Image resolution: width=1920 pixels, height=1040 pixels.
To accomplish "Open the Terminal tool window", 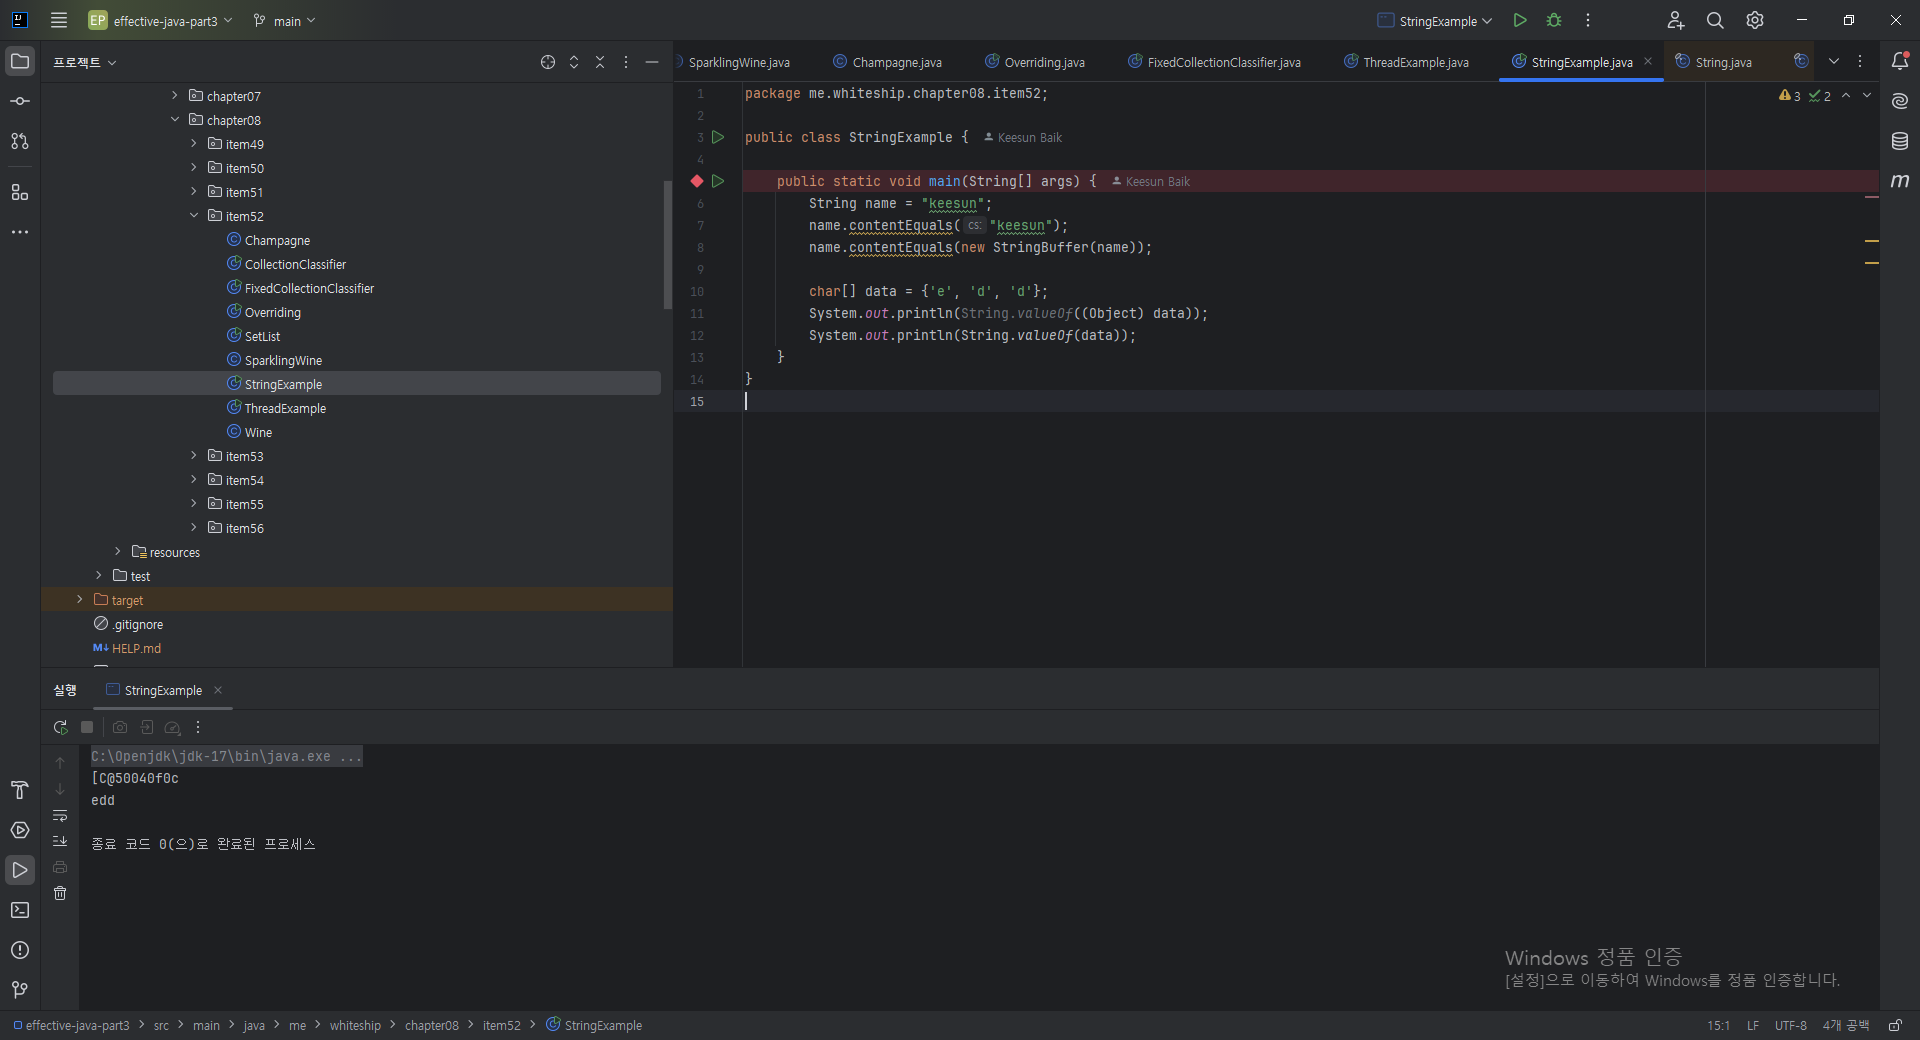I will pyautogui.click(x=20, y=910).
